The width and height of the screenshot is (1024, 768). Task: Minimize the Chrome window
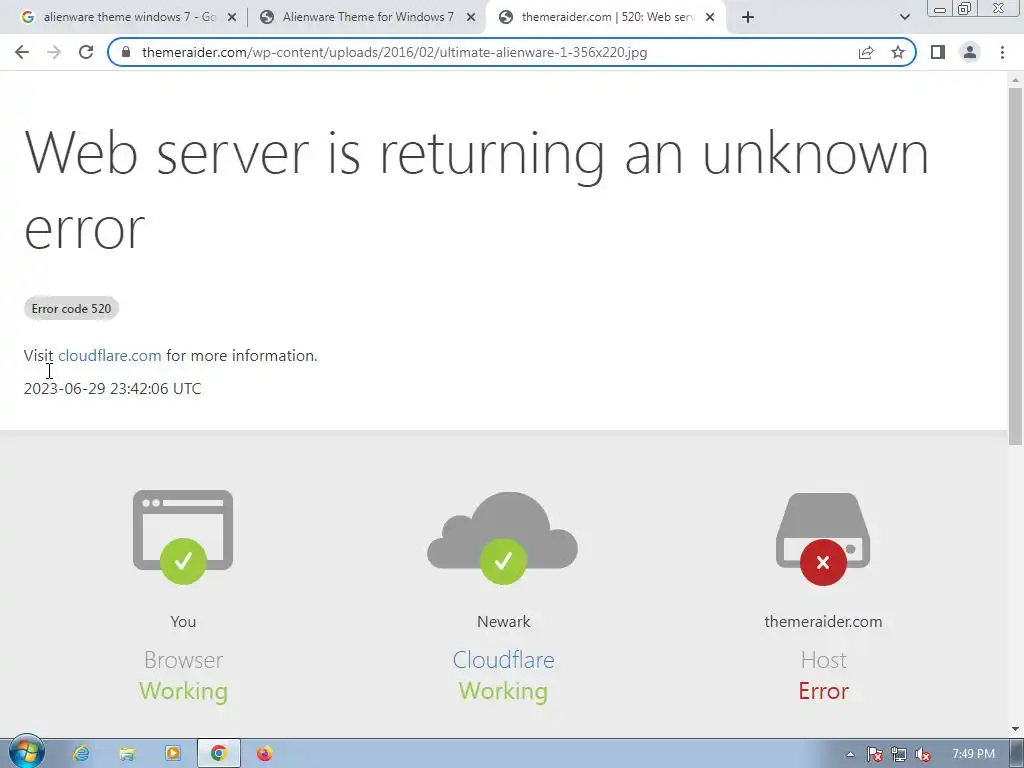tap(940, 8)
